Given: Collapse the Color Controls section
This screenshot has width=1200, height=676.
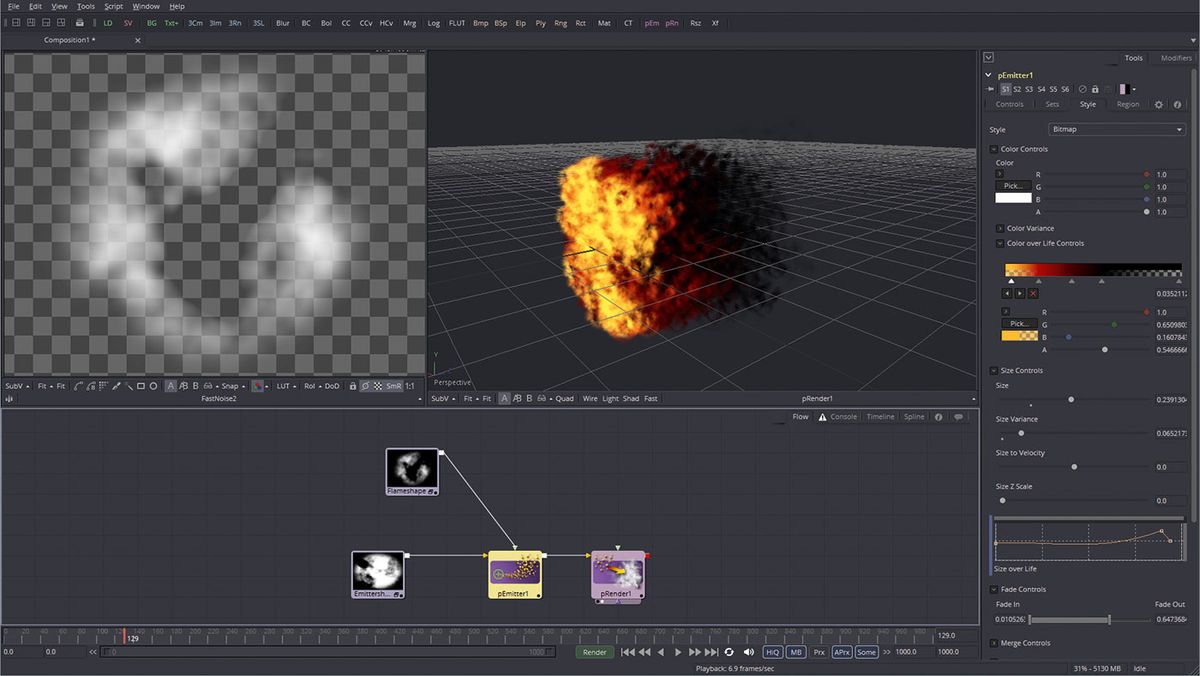Looking at the screenshot, I should [994, 148].
